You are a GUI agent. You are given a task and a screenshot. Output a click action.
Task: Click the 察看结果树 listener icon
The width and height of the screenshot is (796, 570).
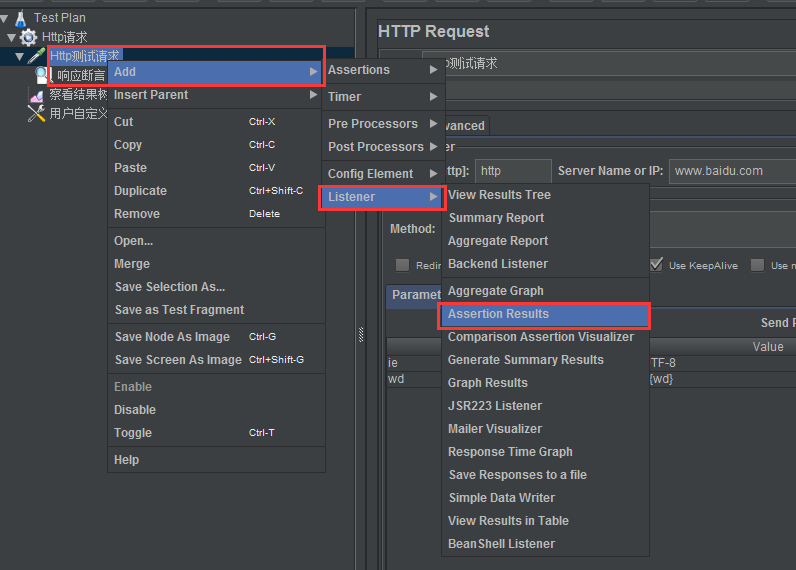(x=36, y=95)
